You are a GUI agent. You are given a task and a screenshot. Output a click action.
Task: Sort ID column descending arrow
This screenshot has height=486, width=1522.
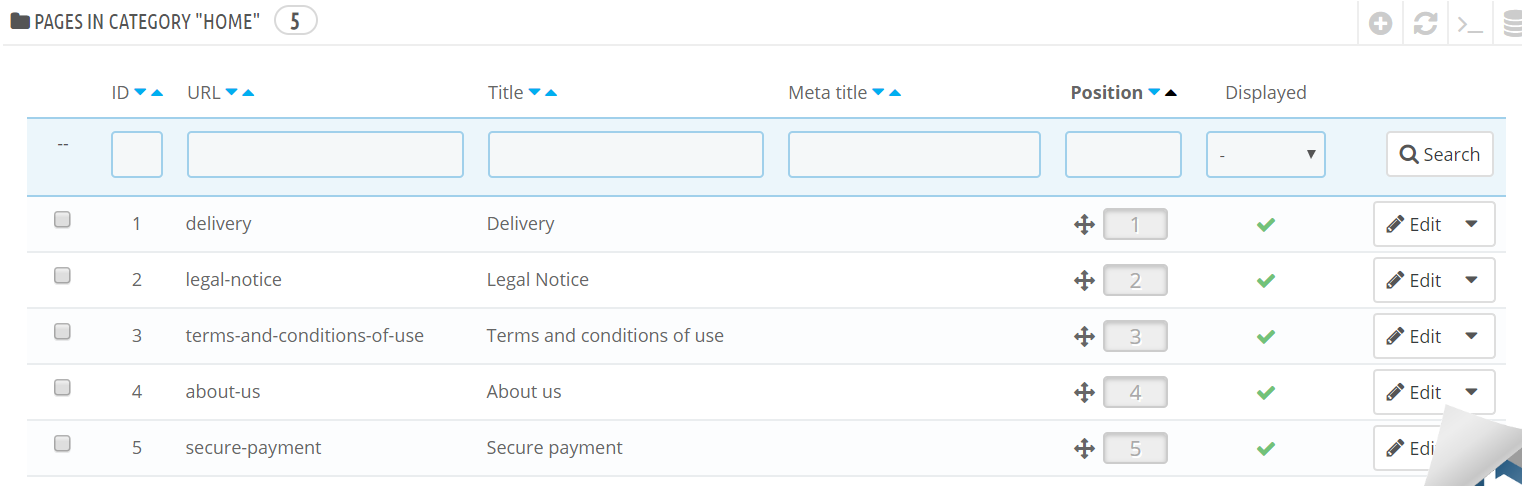click(x=141, y=93)
